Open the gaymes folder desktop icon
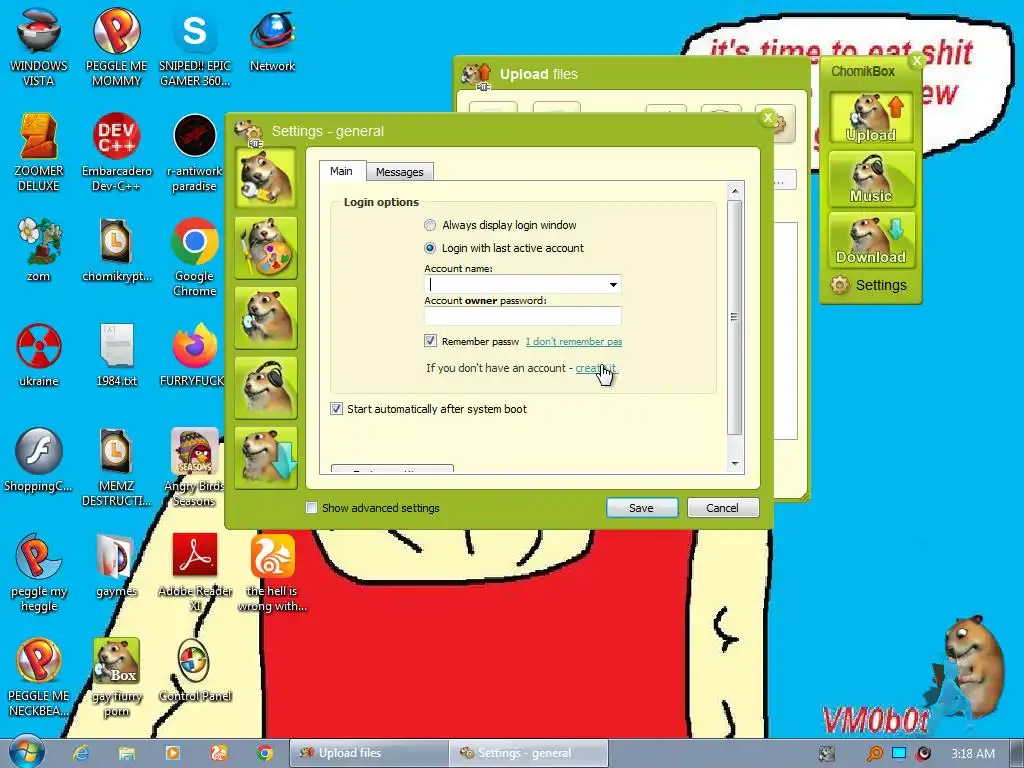Screen dimensions: 1024x768 (116, 566)
